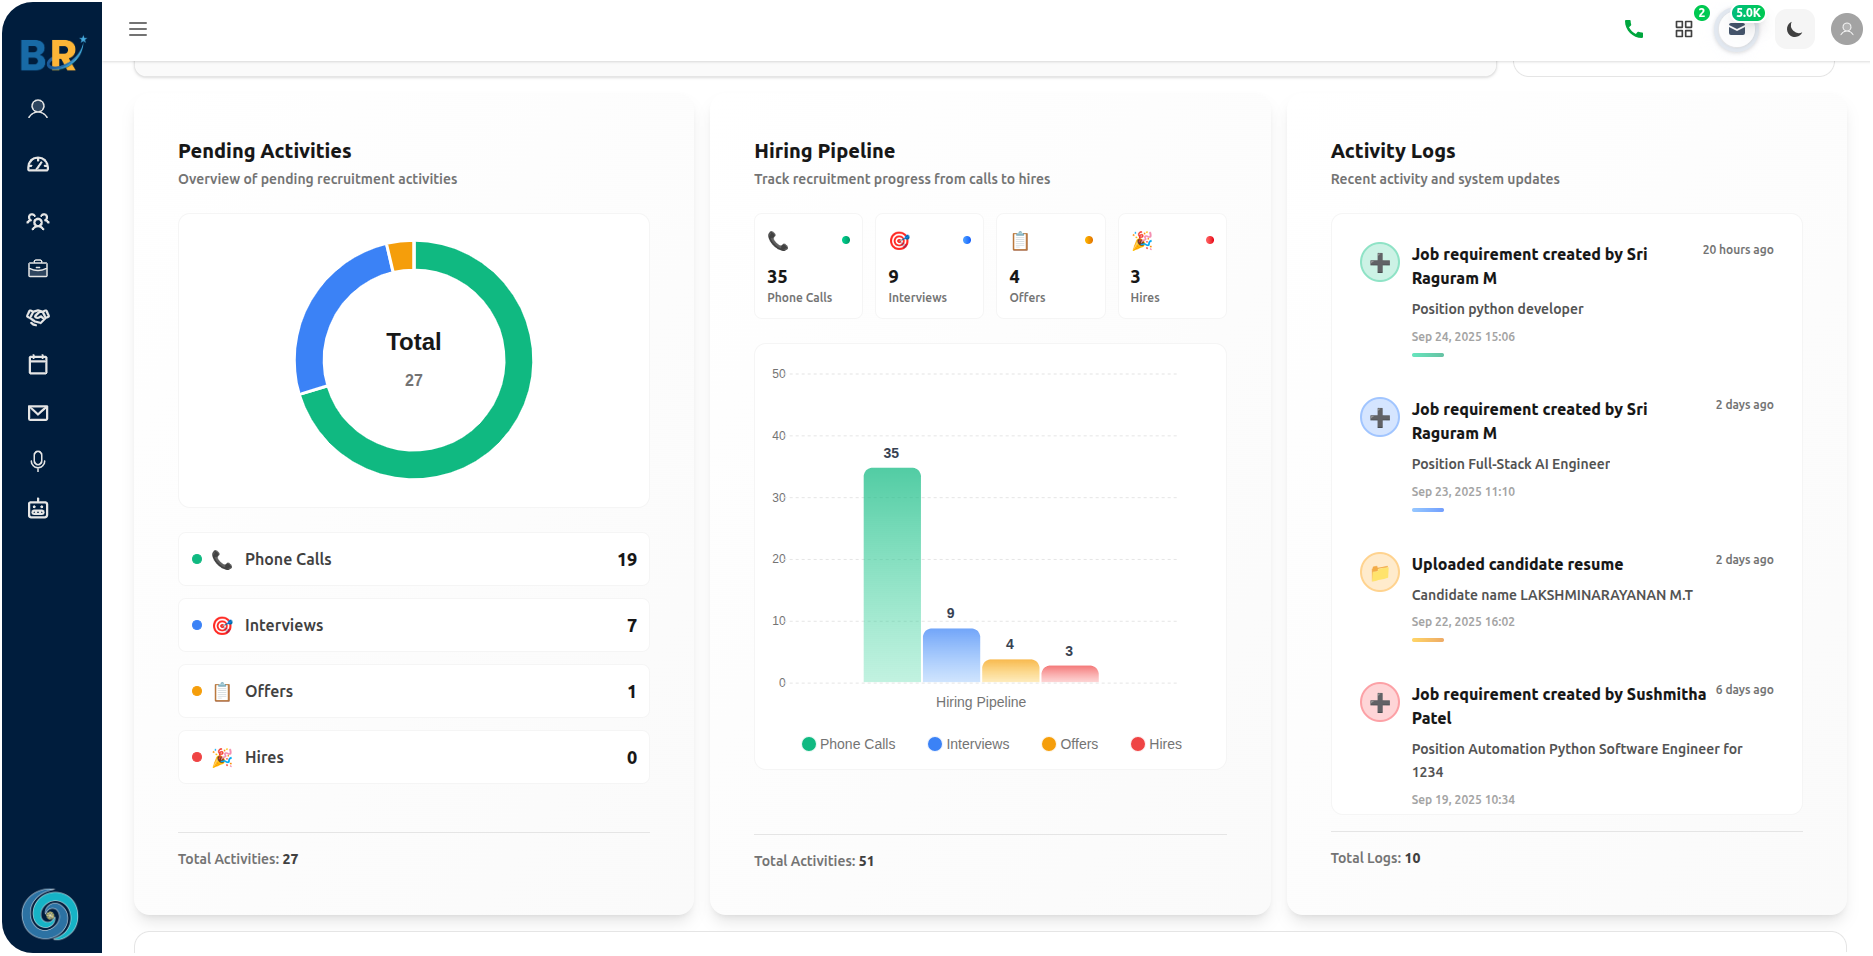1873x956 pixels.
Task: Click the green phone call icon
Action: point(1634,29)
